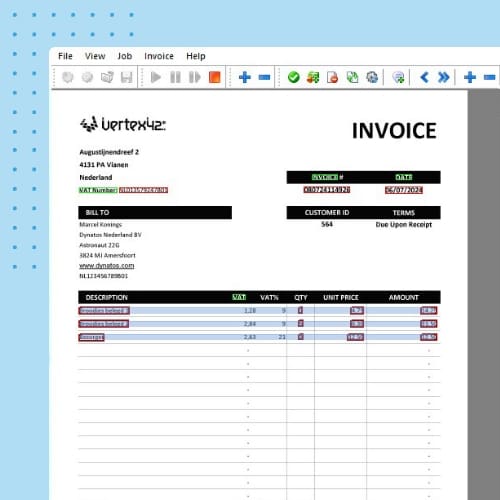500x500 pixels.
Task: Click the first blue plus icon
Action: click(245, 77)
